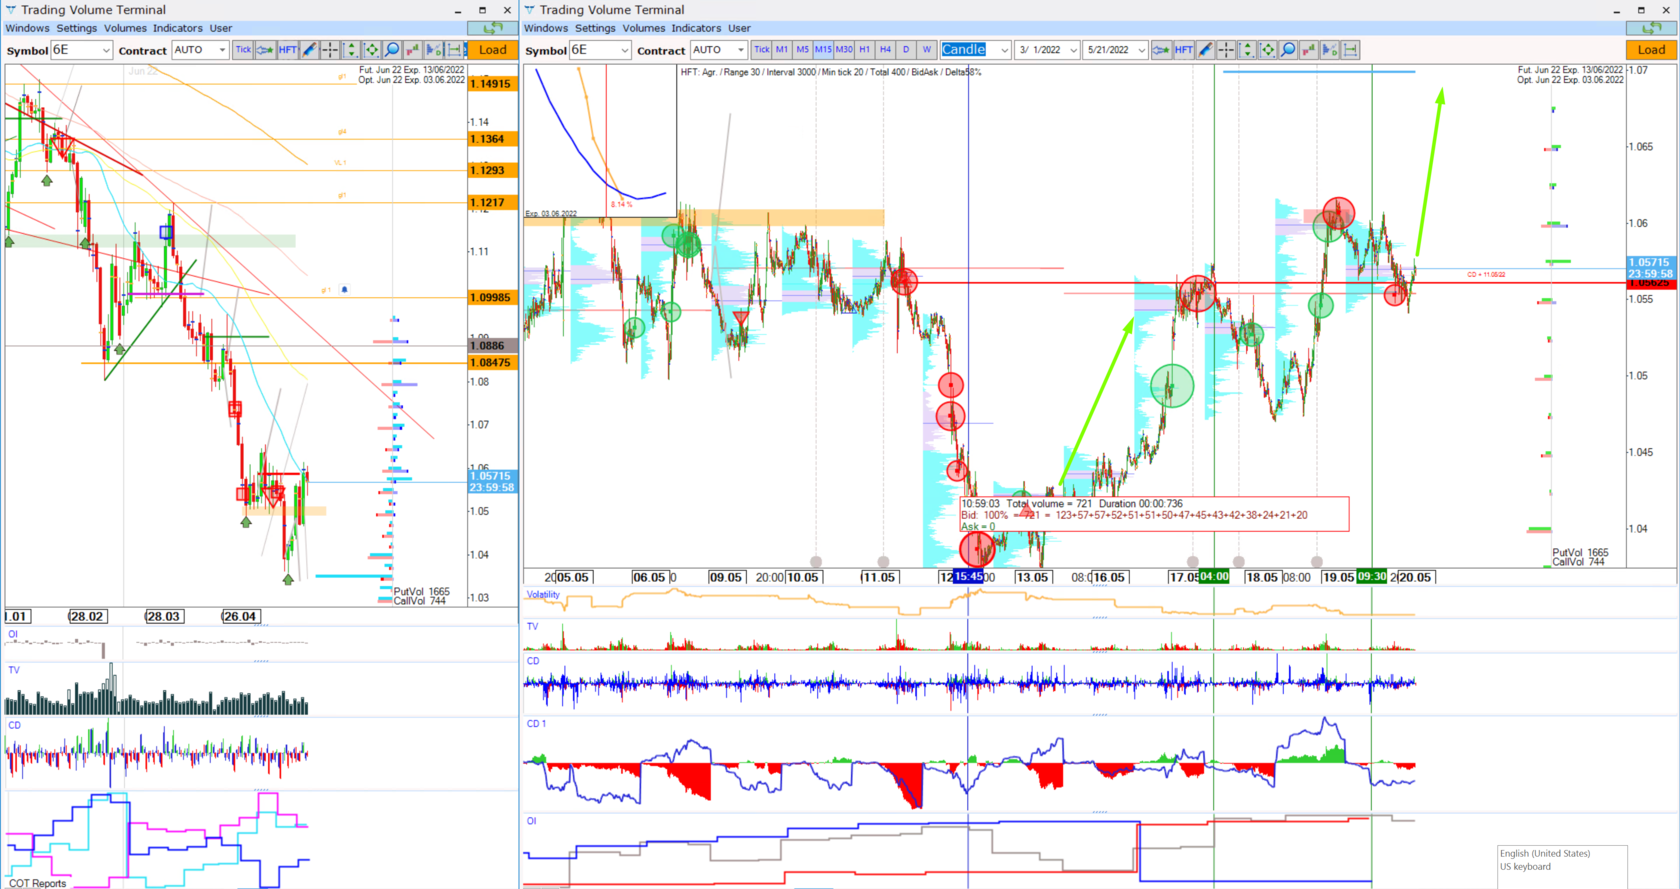Switch to daily D timeframe
This screenshot has height=889, width=1680.
[x=906, y=49]
